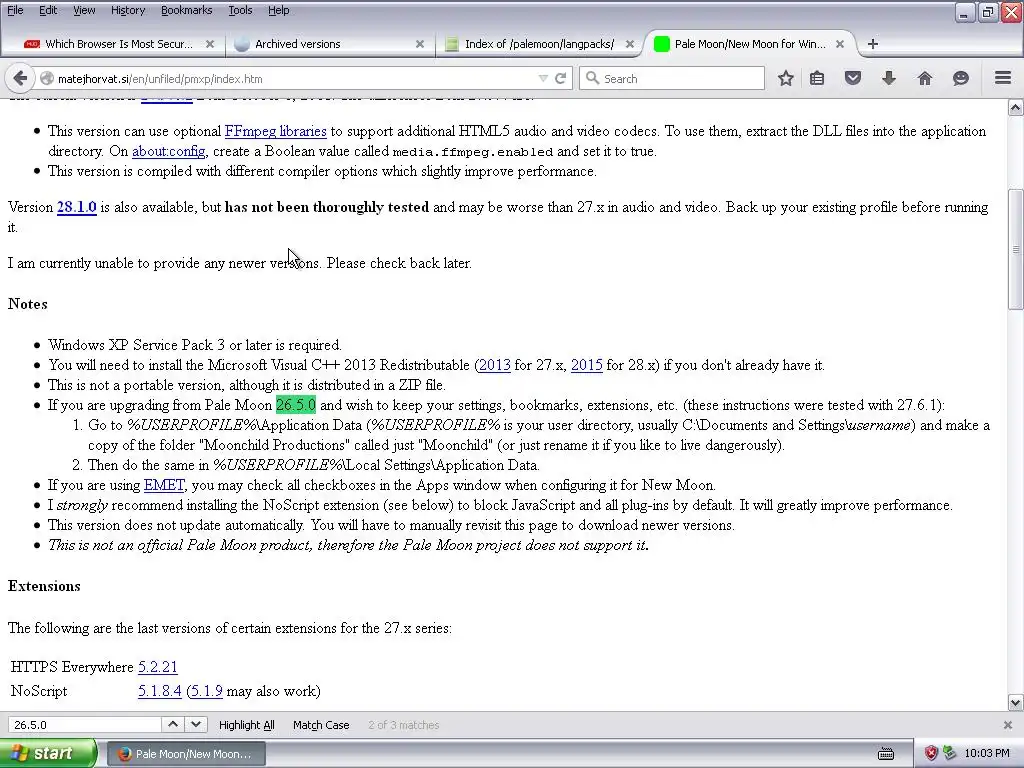The image size is (1024, 768).
Task: Click the page scrollbar up arrow
Action: coord(1015,107)
